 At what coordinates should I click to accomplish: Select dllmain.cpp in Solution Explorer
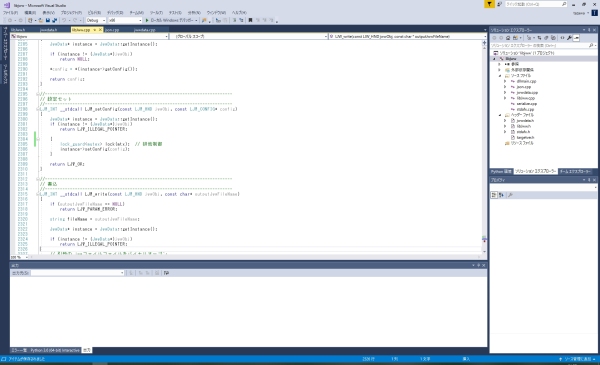pos(526,81)
